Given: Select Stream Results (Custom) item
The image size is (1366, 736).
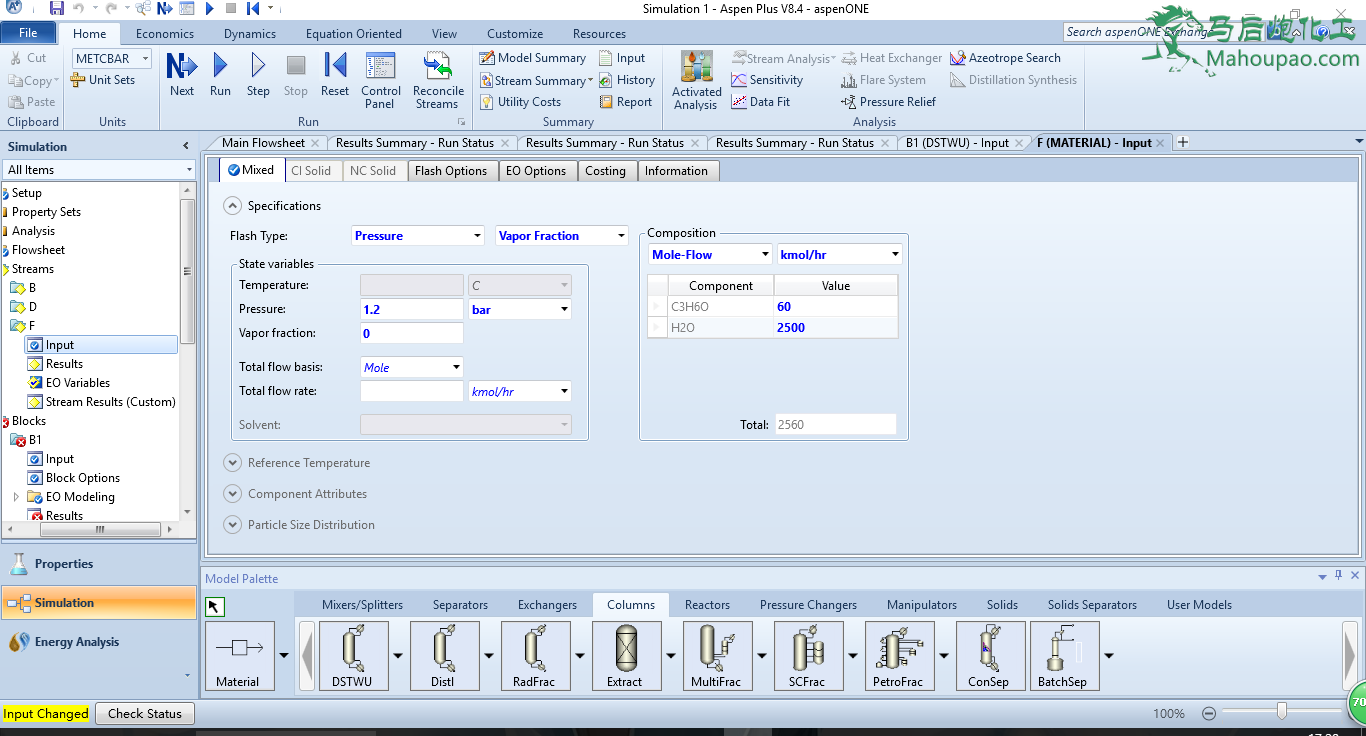Looking at the screenshot, I should point(102,402).
